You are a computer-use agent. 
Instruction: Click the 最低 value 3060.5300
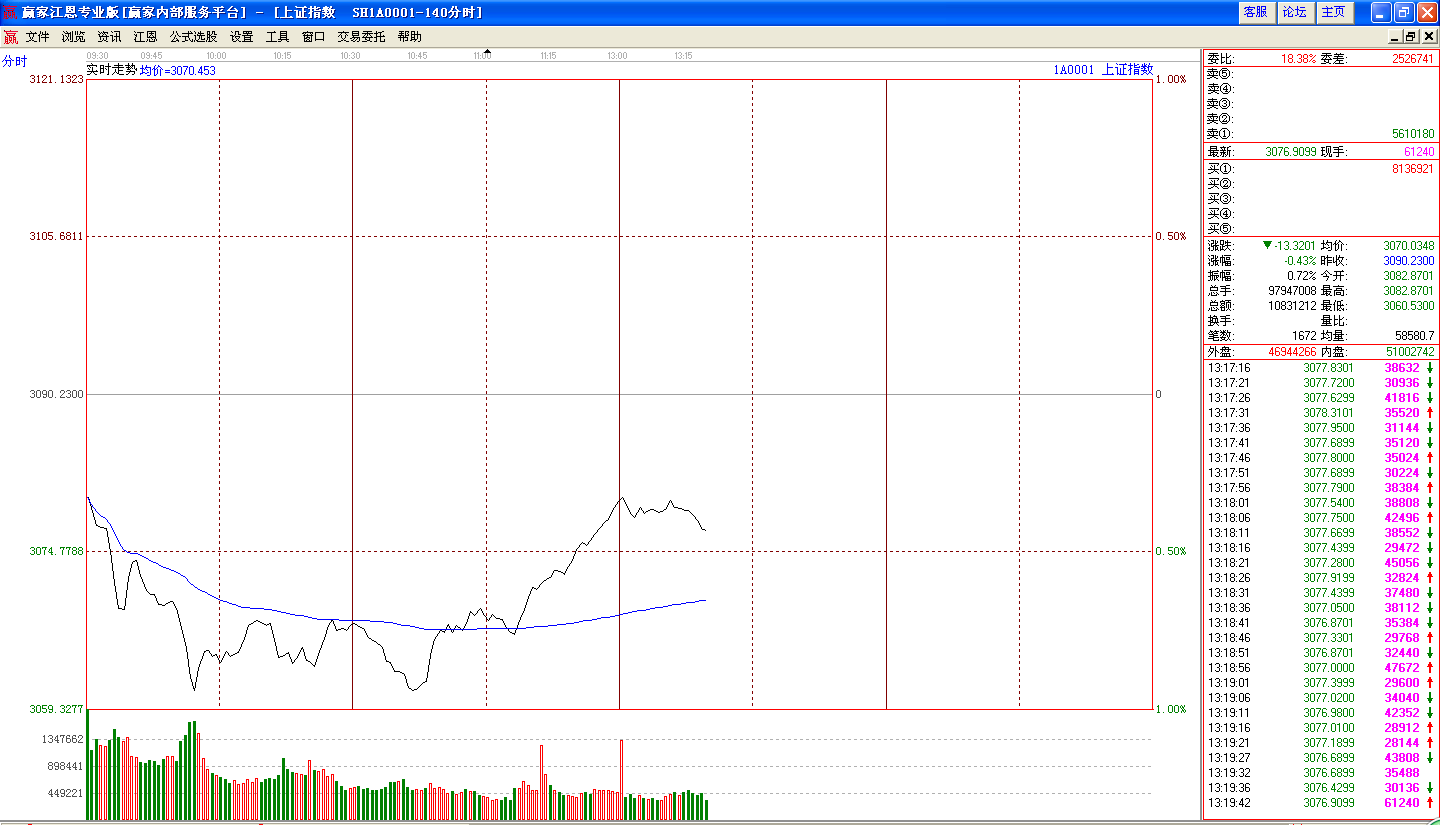point(1409,305)
